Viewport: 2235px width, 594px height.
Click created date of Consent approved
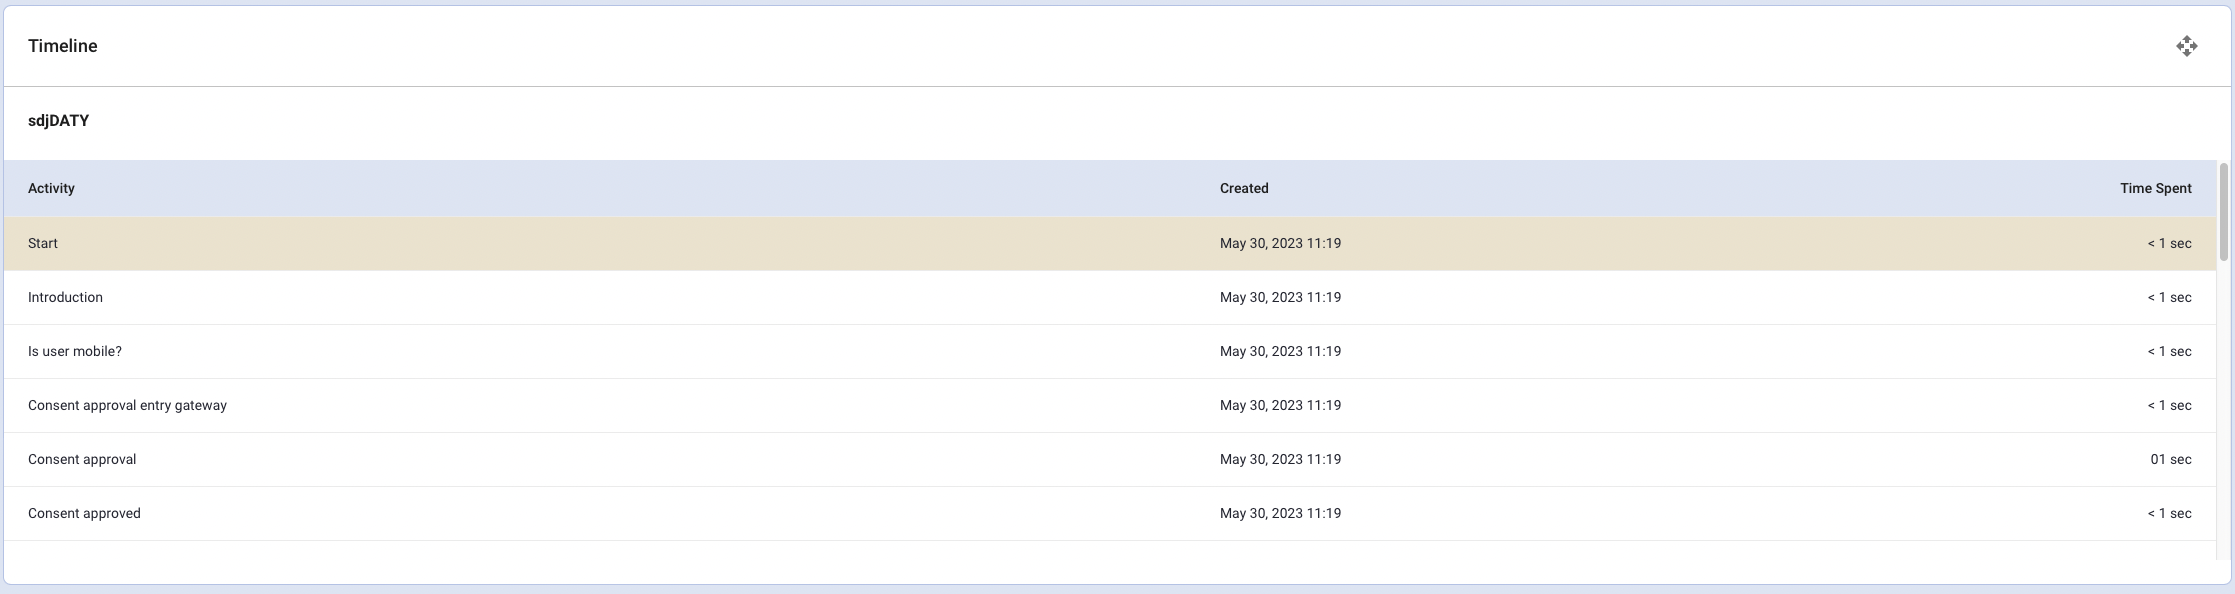(1280, 513)
